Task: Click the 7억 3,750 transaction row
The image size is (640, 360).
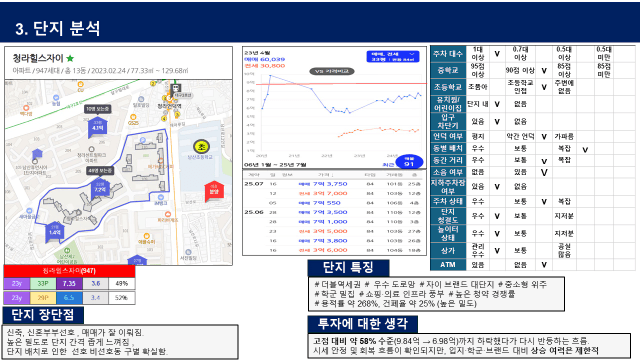Action: [333, 184]
